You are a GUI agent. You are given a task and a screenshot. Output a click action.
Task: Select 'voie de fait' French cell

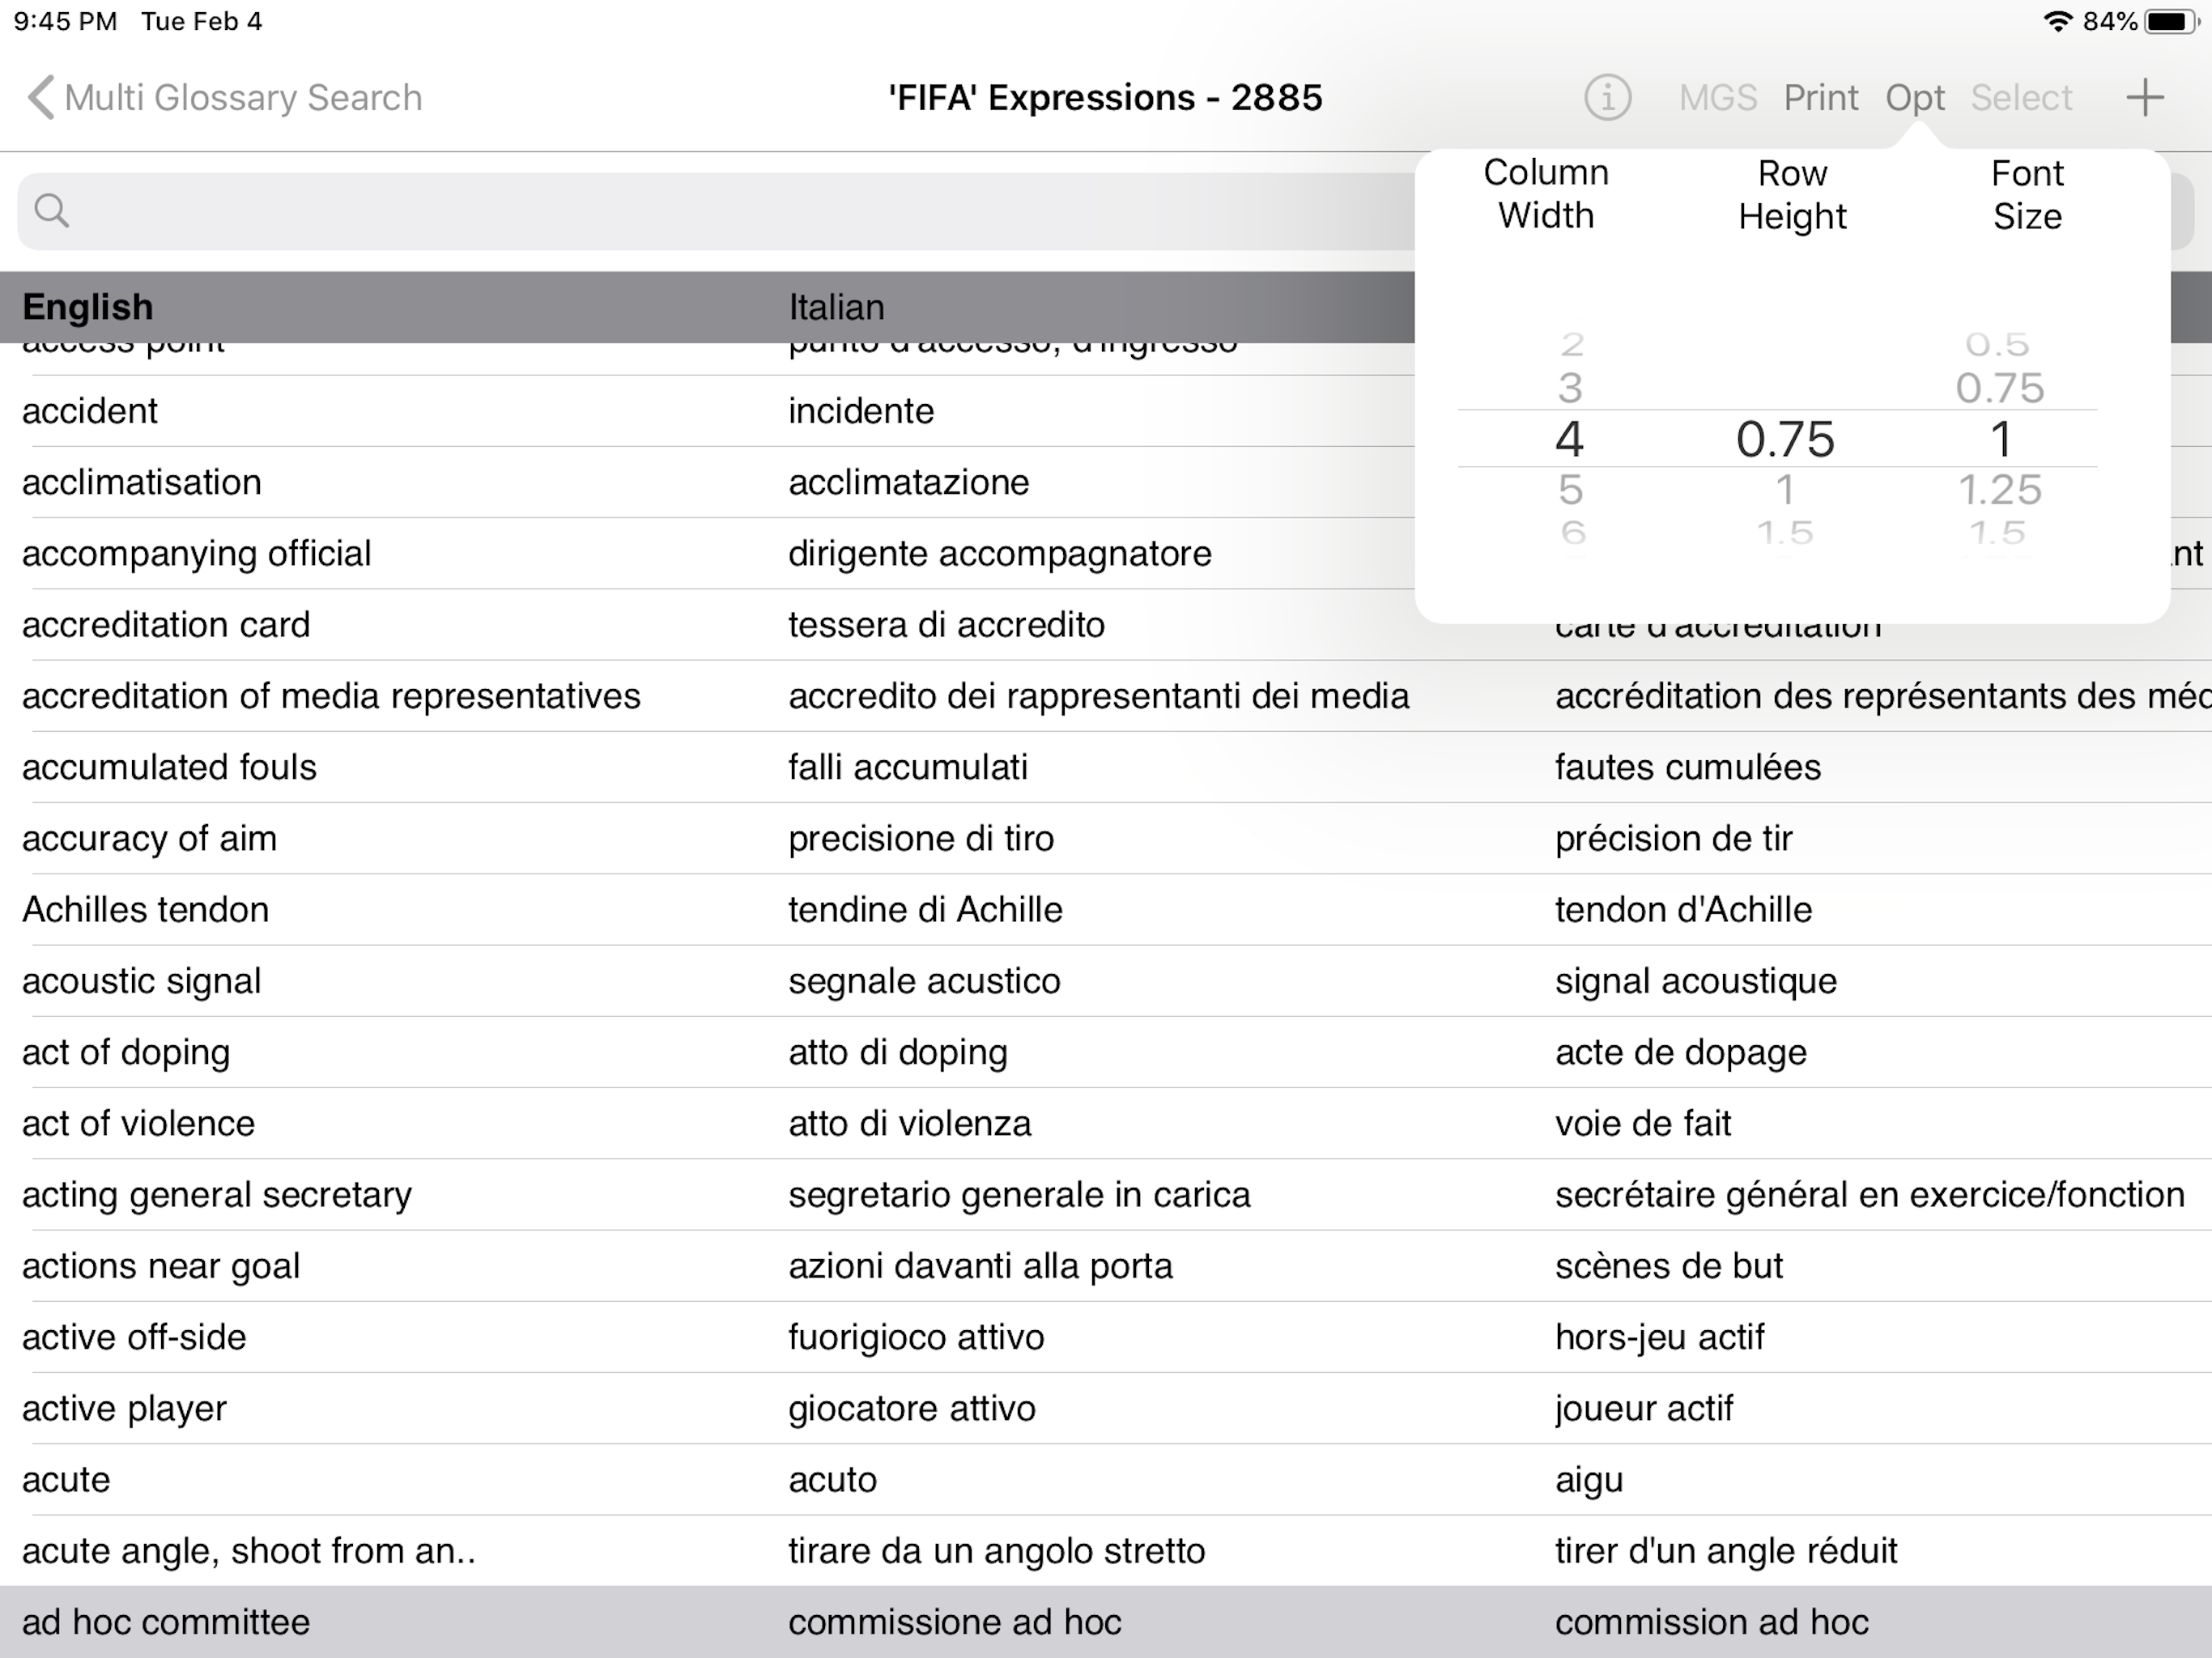pos(1643,1123)
